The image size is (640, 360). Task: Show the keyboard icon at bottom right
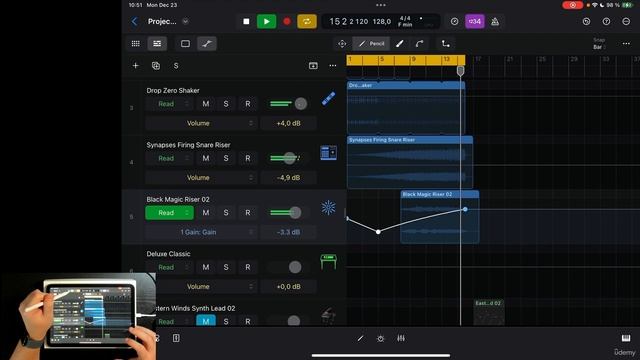(x=626, y=338)
